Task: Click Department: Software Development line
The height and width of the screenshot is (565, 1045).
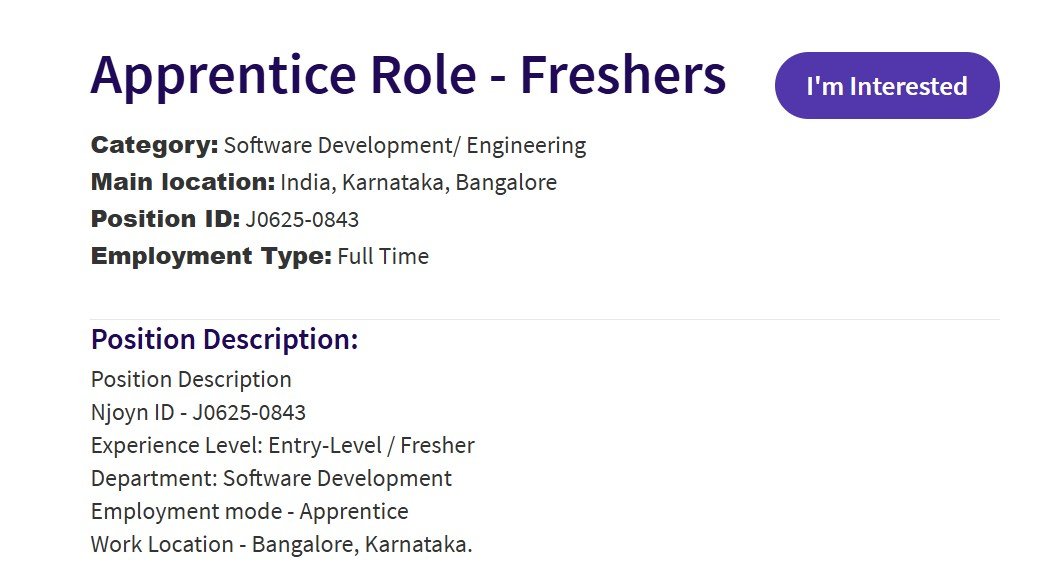Action: [271, 478]
